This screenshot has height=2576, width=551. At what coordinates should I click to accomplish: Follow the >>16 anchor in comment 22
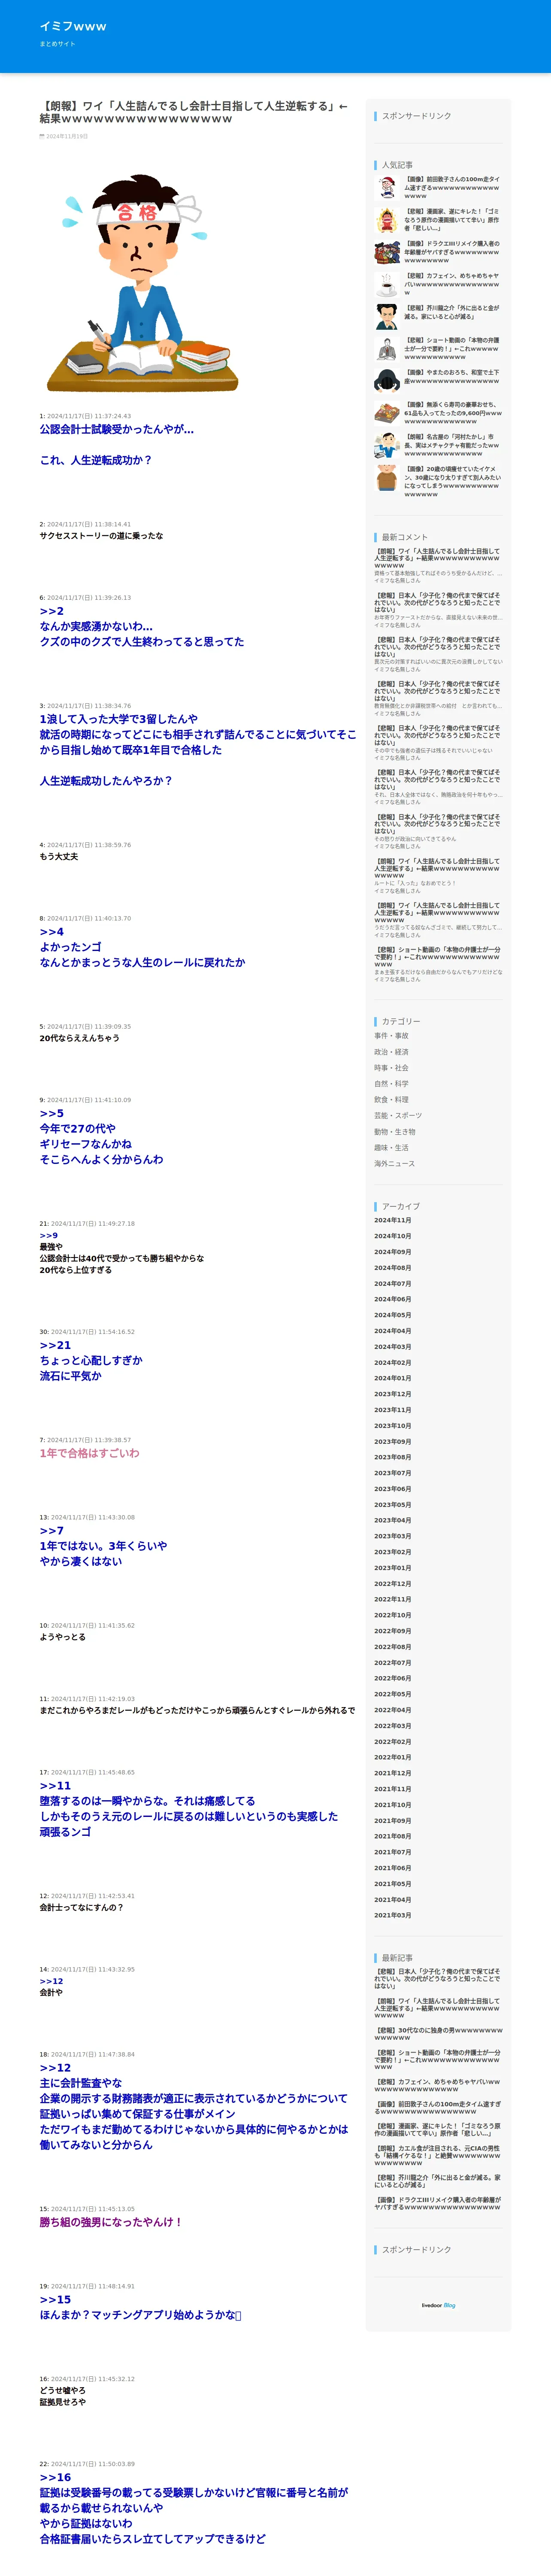(55, 2477)
